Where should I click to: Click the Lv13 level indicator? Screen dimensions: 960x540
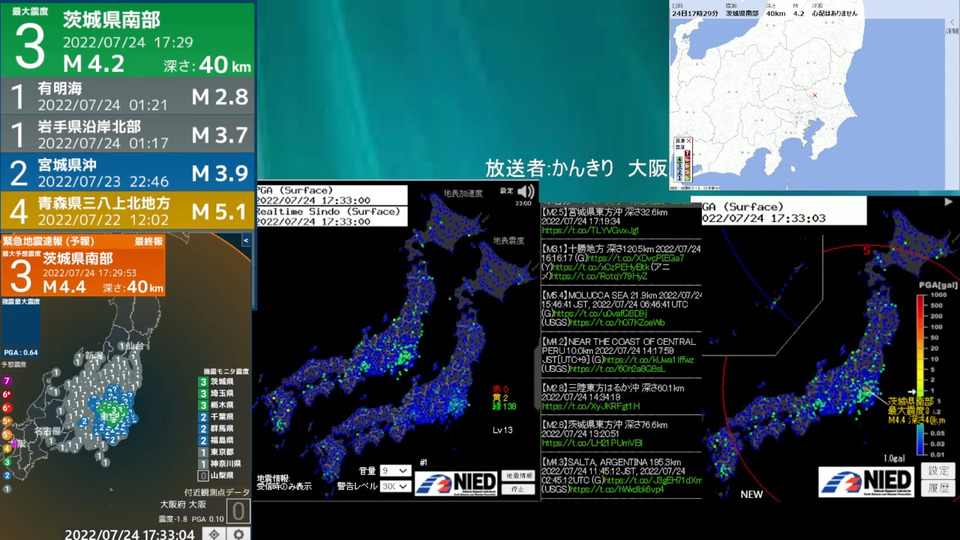[503, 430]
